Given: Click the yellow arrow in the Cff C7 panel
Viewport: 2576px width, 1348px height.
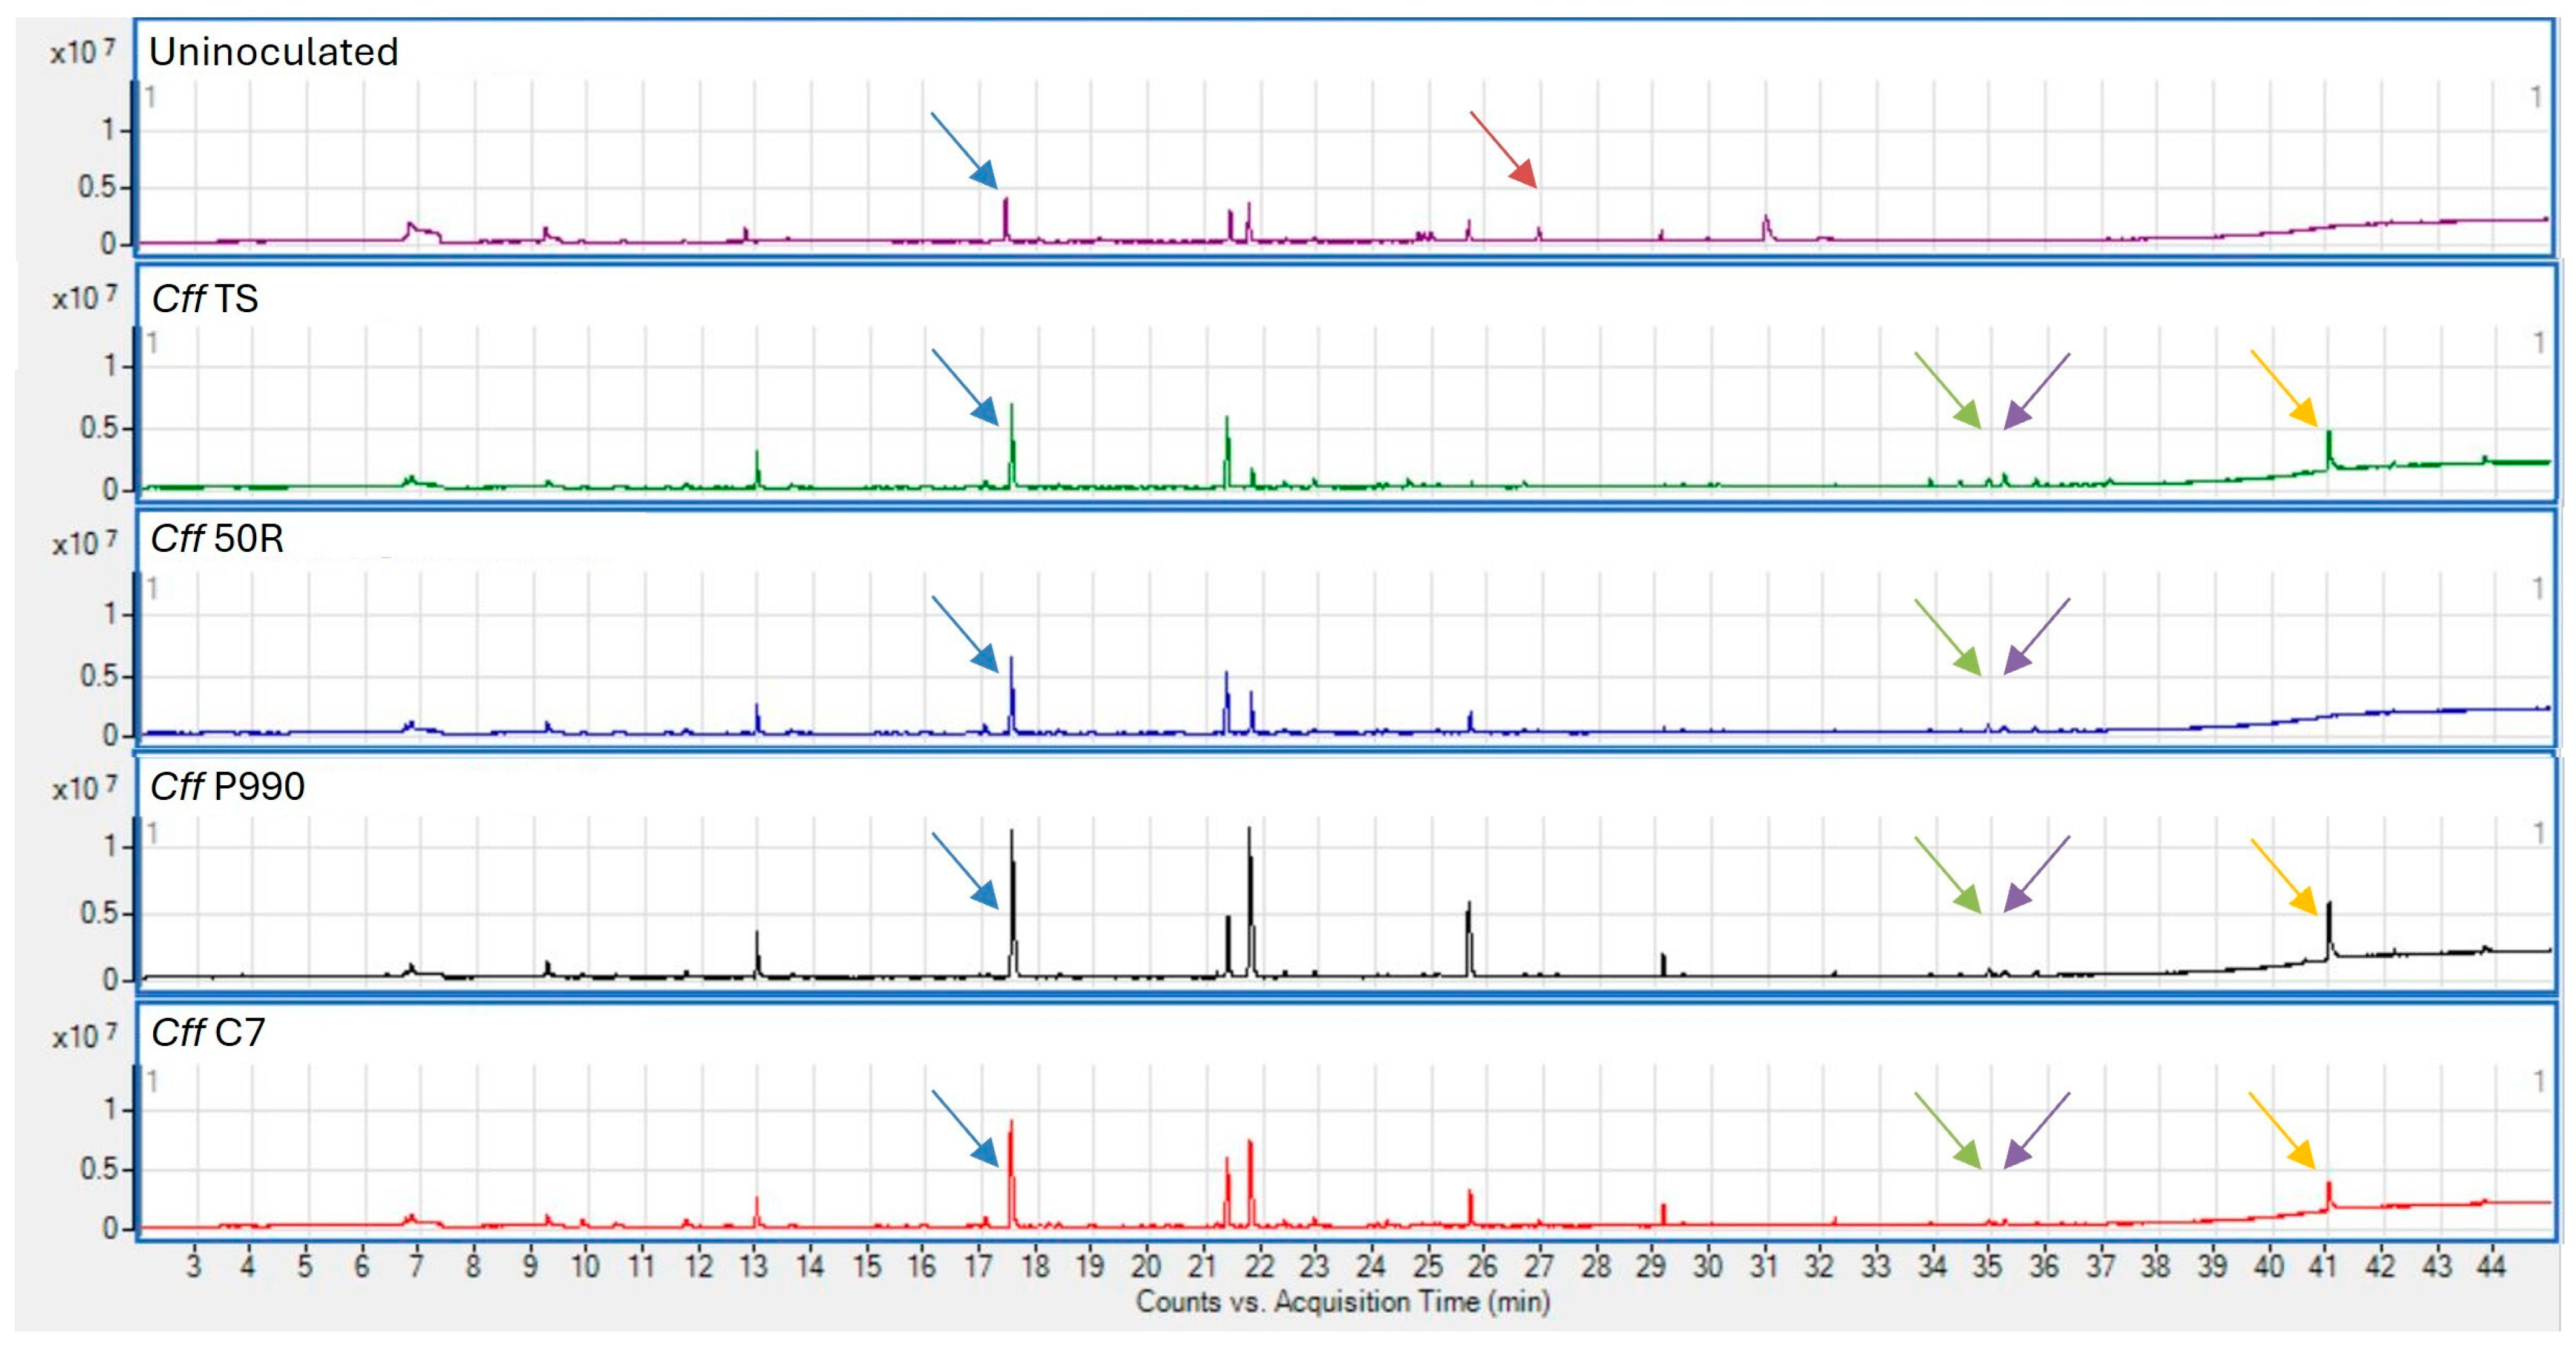Looking at the screenshot, I should (x=2282, y=1130).
